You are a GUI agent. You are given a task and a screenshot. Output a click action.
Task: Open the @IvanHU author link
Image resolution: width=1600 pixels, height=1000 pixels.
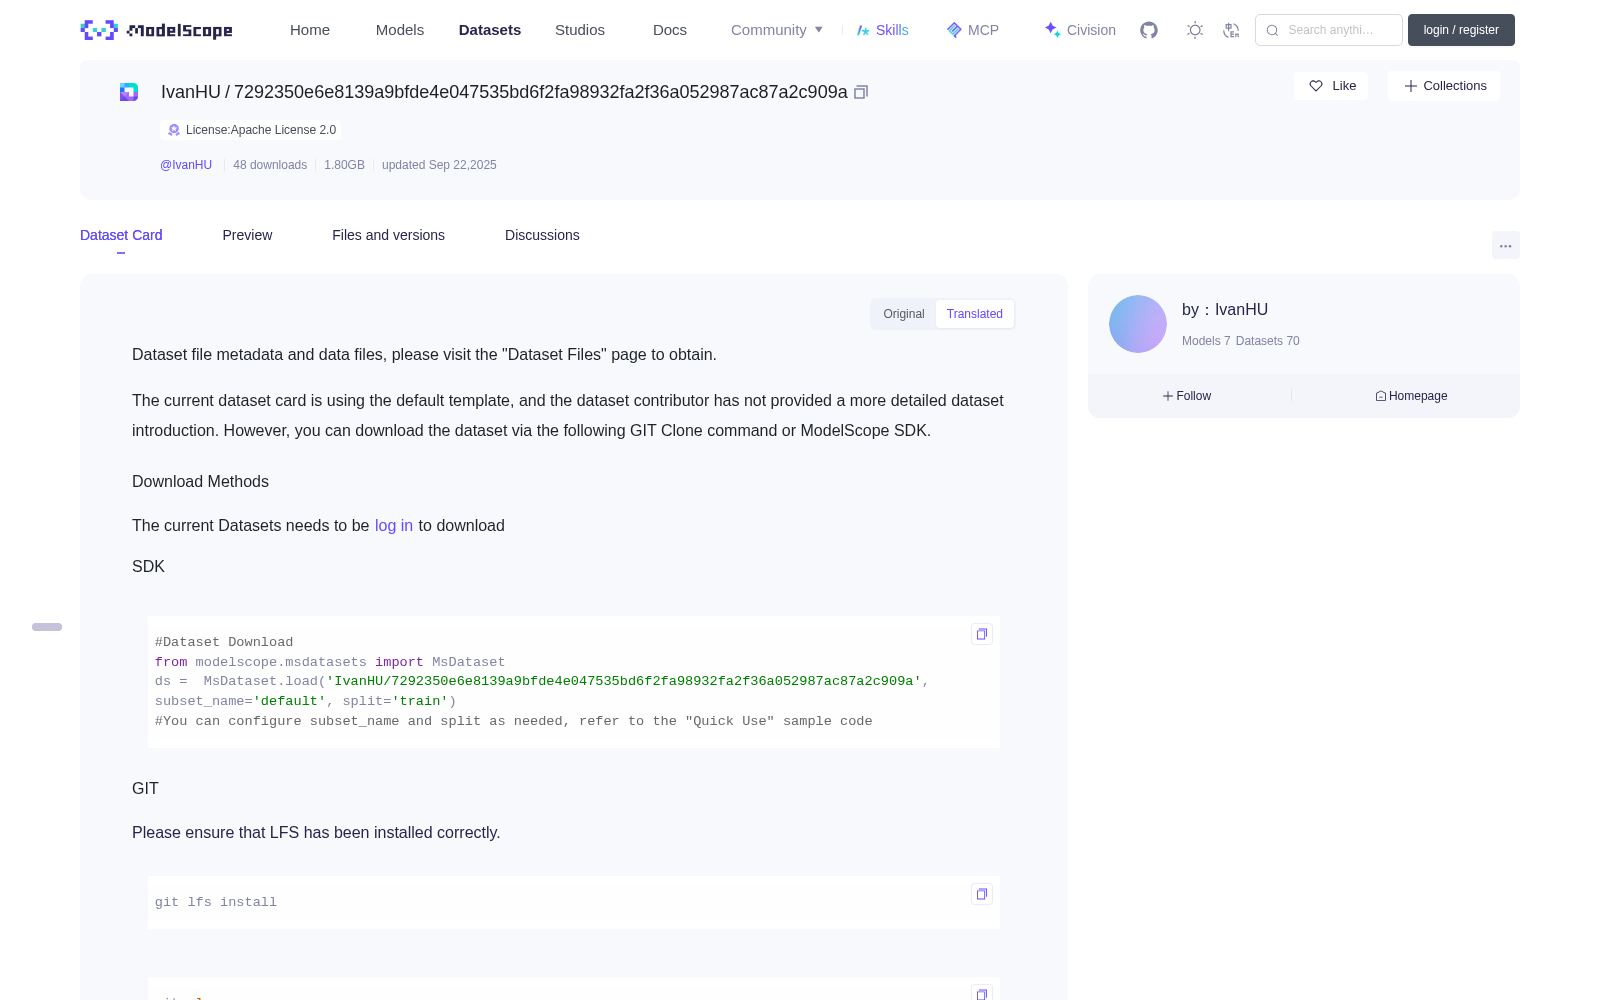coord(186,165)
